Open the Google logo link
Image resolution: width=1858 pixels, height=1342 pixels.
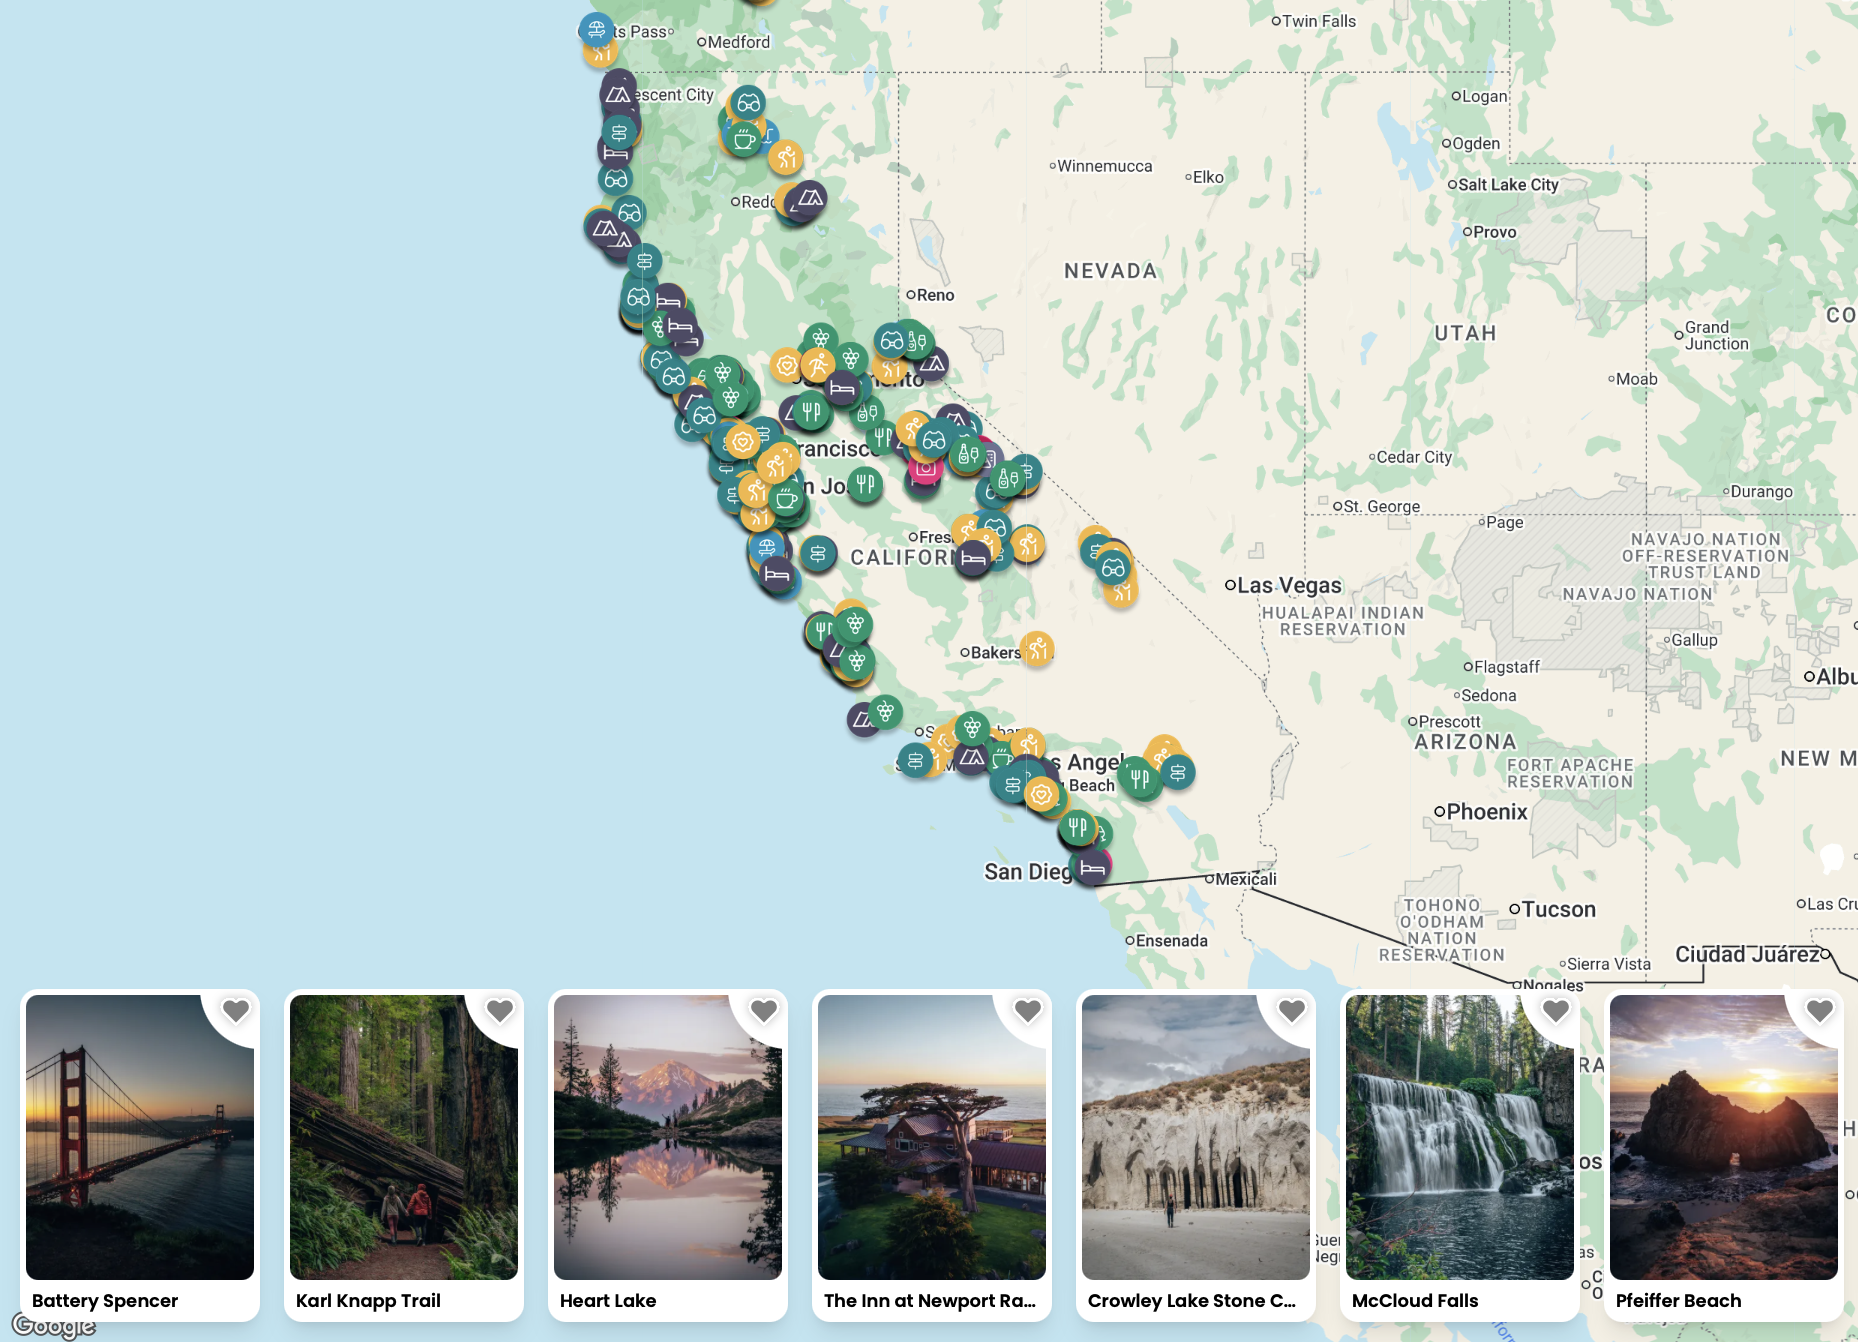click(x=54, y=1326)
